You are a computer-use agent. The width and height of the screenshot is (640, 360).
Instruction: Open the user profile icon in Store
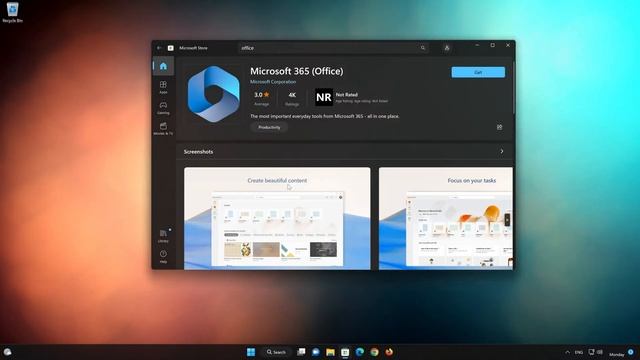(447, 48)
